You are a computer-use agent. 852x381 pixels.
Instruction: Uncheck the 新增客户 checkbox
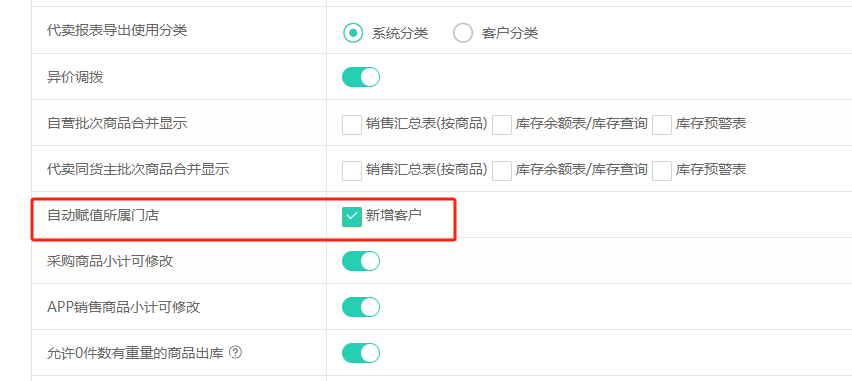coord(352,216)
